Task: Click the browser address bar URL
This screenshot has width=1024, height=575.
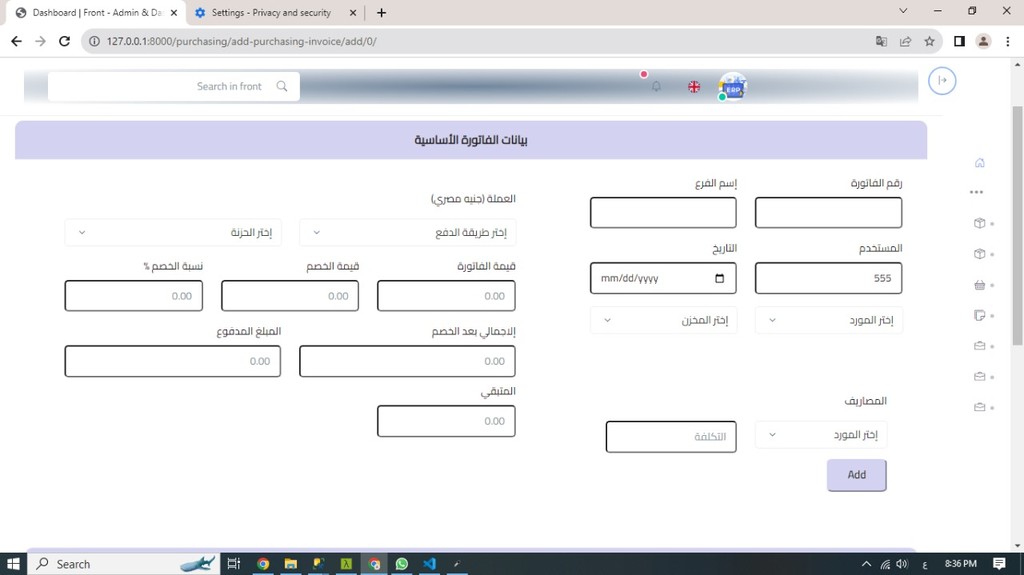Action: (x=242, y=41)
